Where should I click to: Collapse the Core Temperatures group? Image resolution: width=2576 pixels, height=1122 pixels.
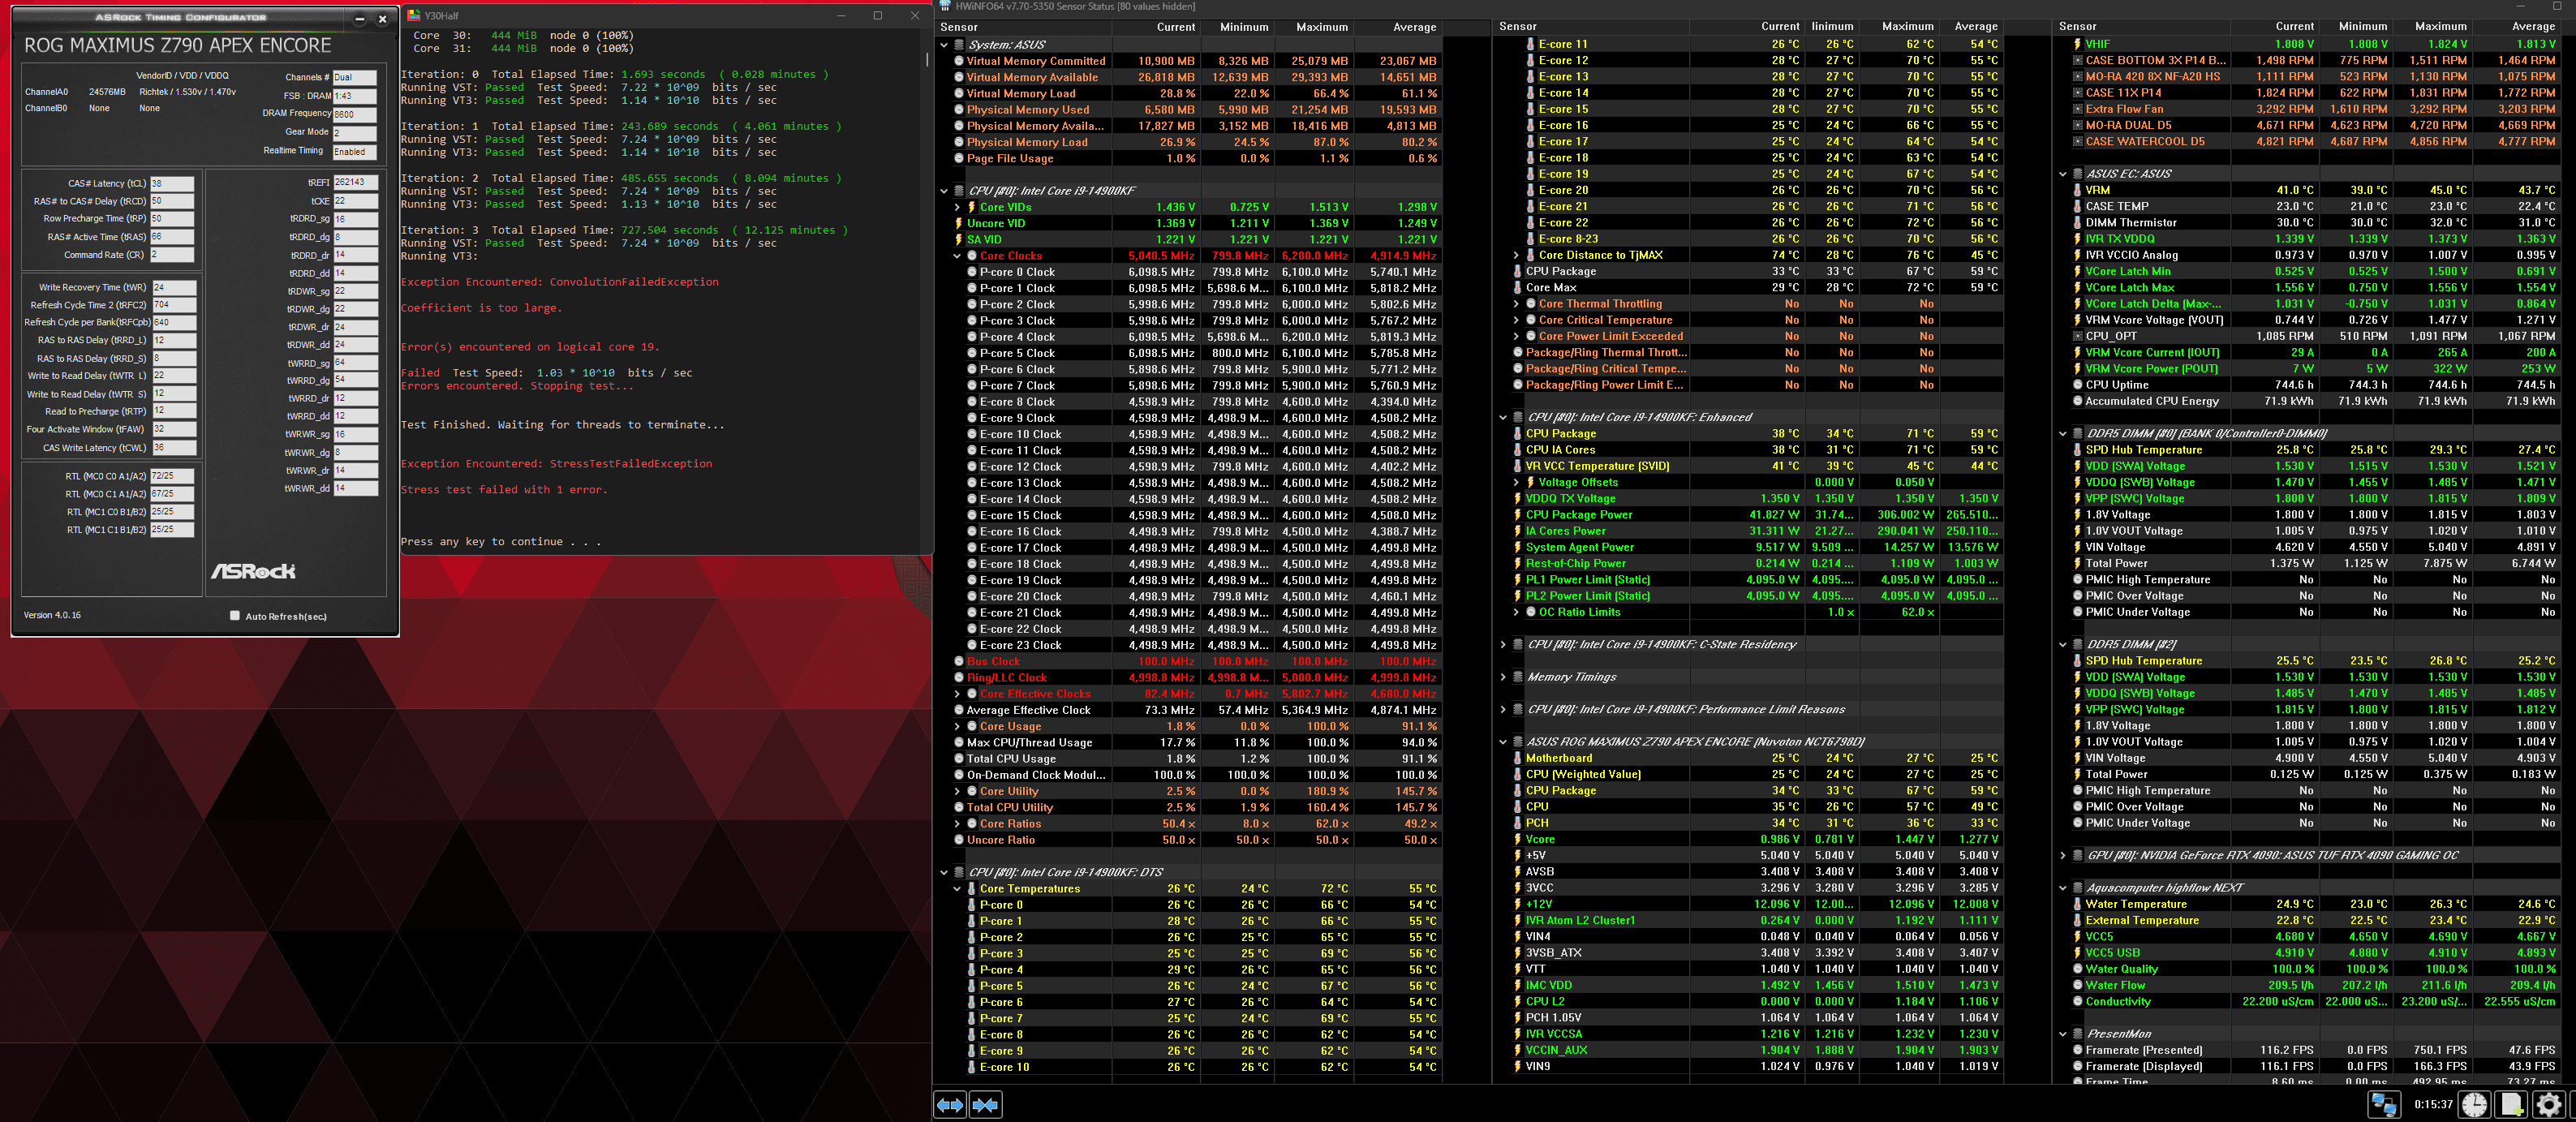coord(957,889)
